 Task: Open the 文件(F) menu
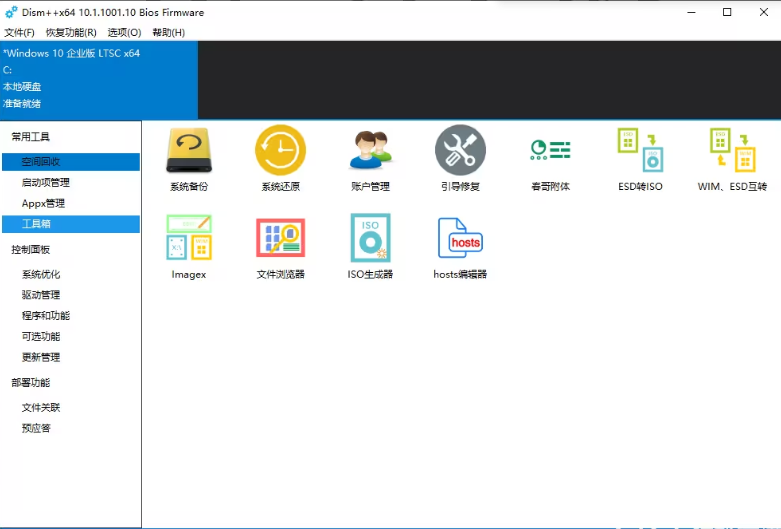(19, 33)
